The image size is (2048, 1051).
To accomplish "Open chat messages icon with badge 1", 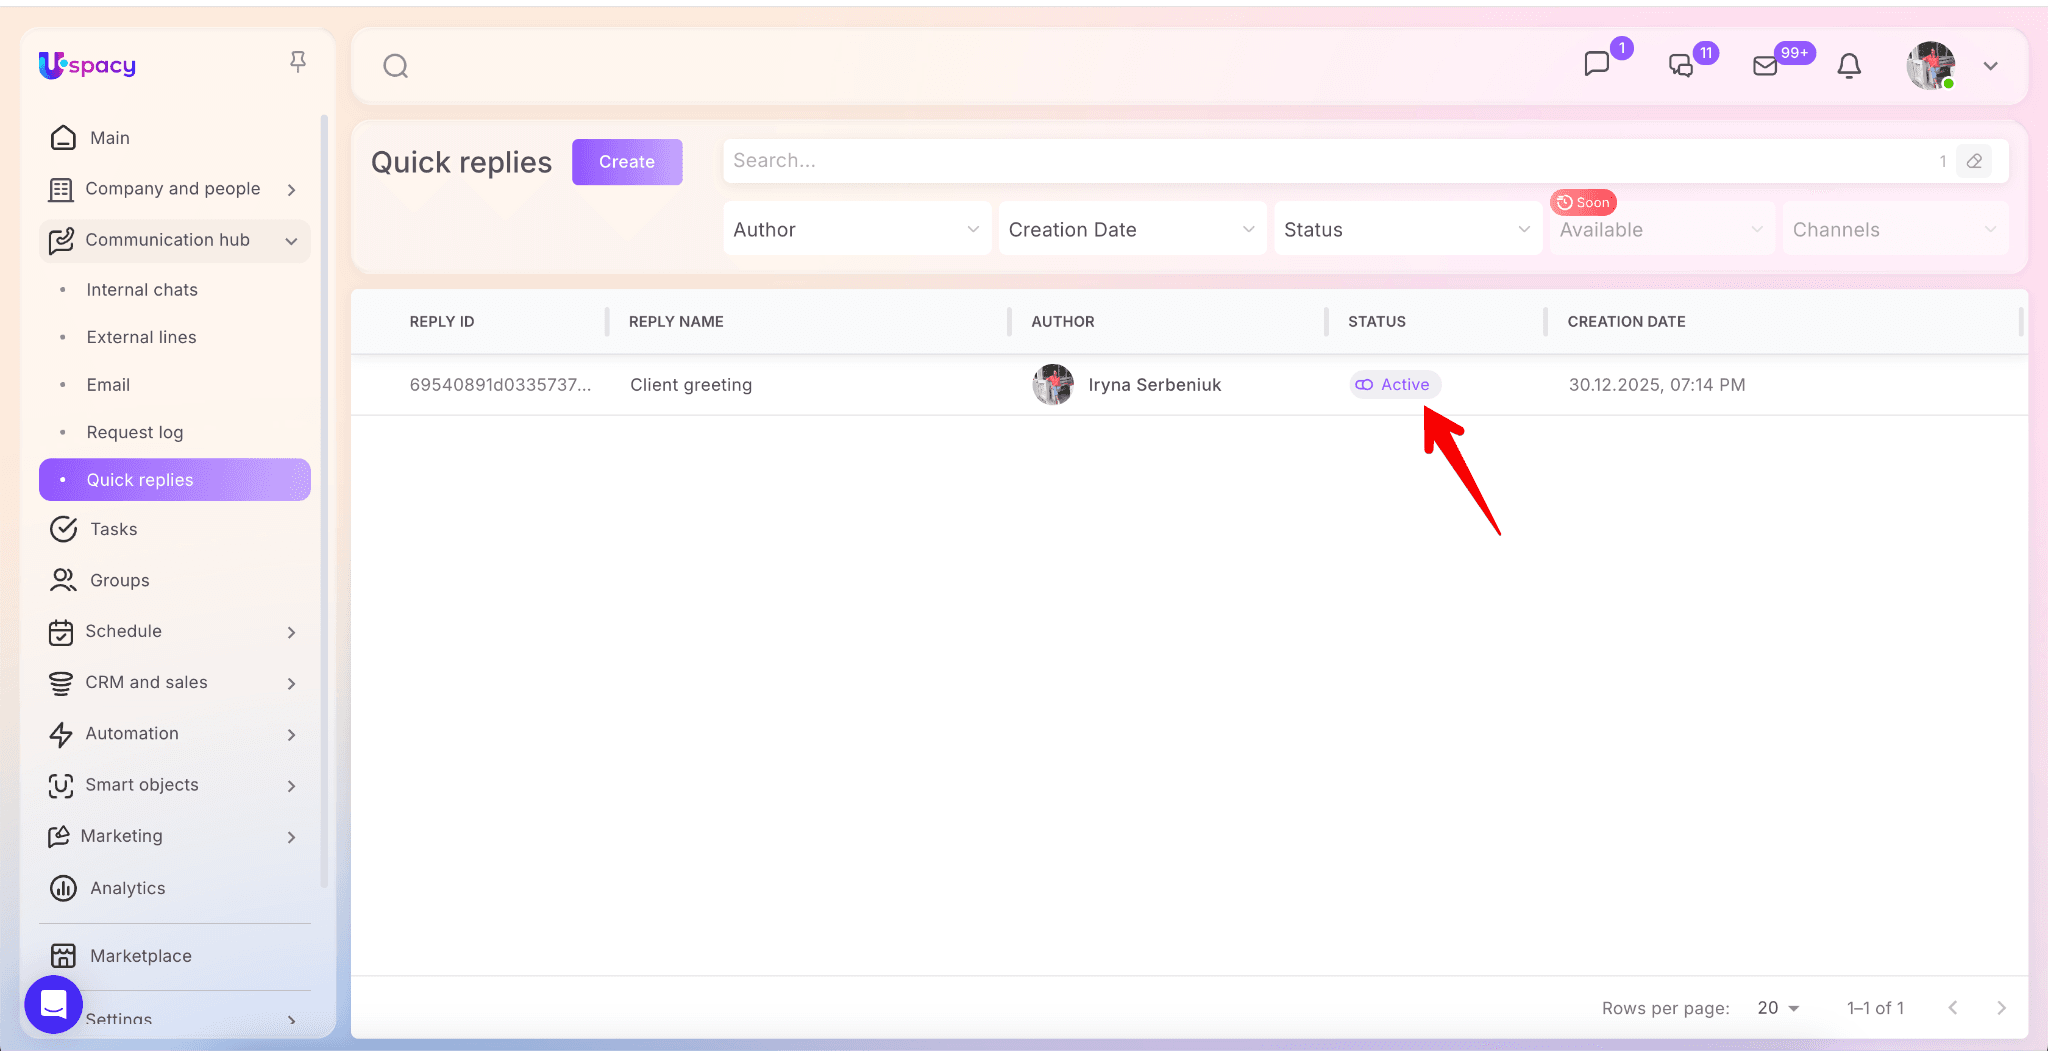I will pos(1597,64).
